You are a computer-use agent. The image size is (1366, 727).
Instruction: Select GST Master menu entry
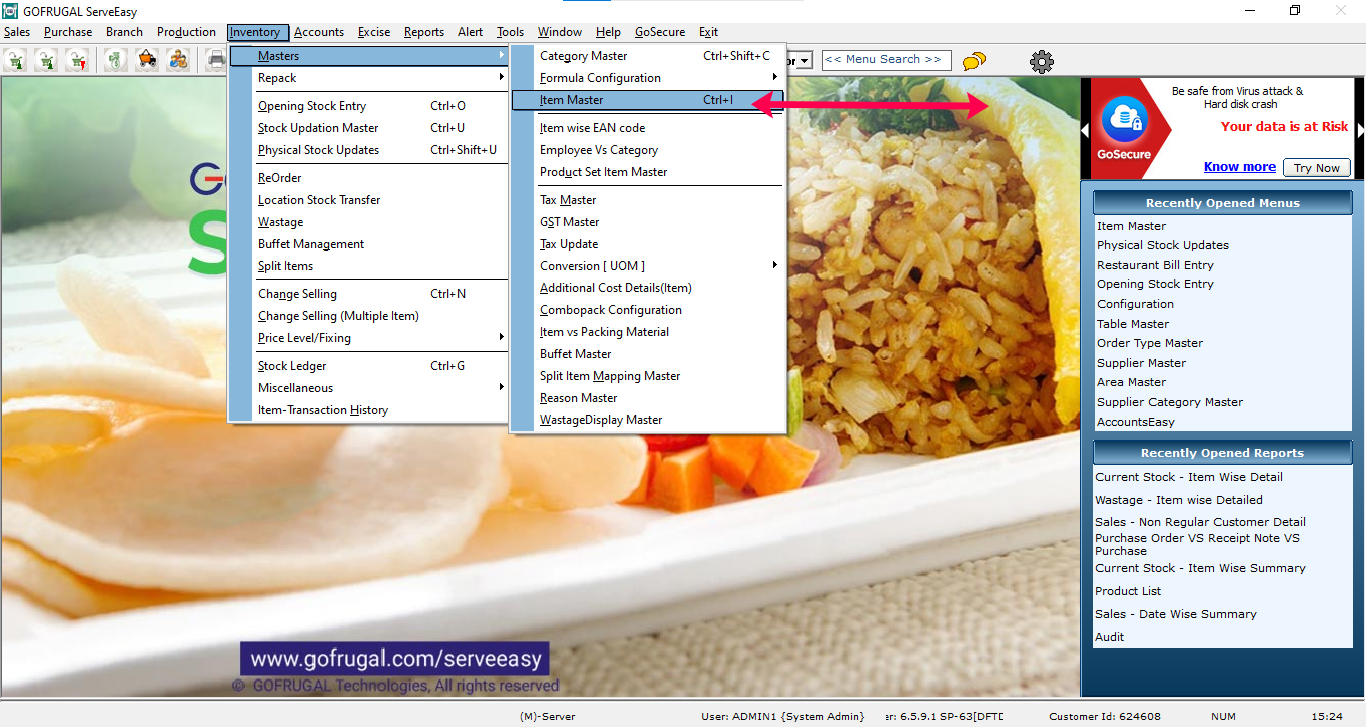click(x=649, y=222)
